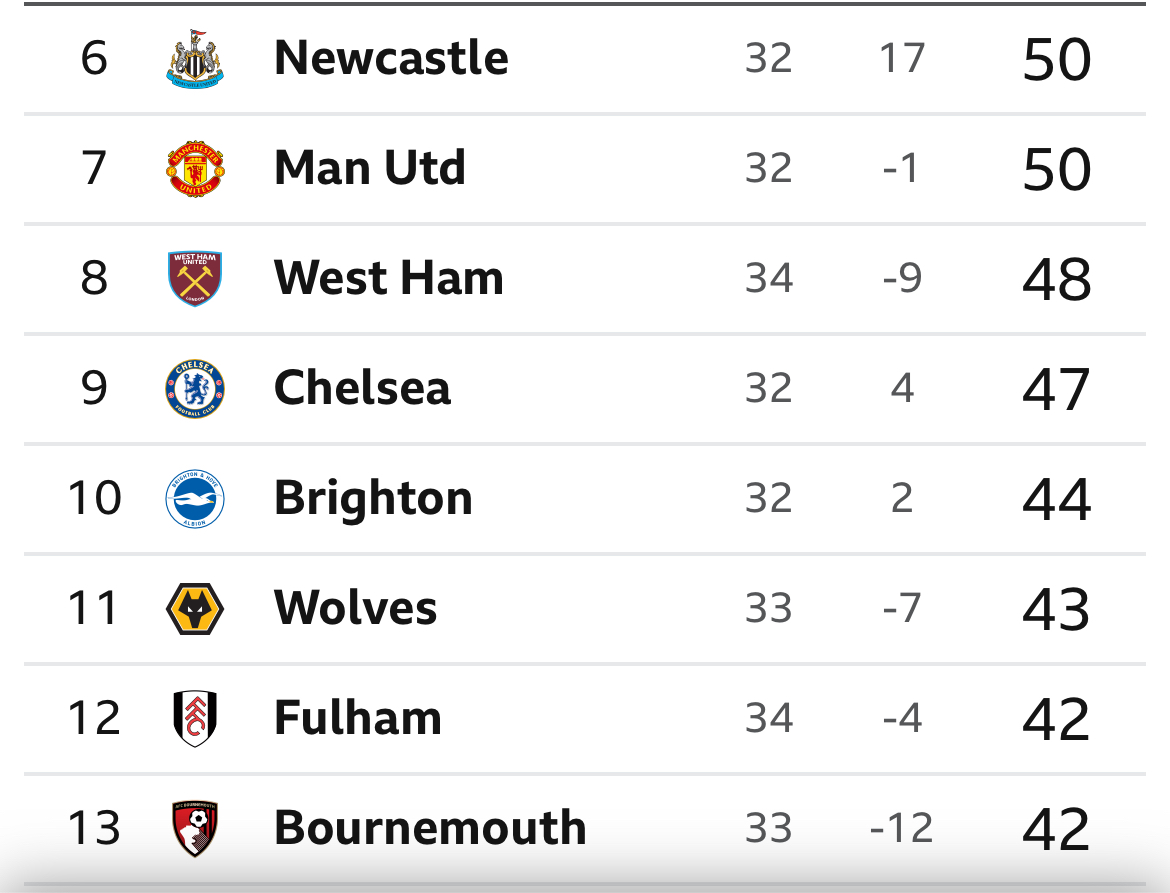Viewport: 1170px width, 893px height.
Task: Click Bournemouth's -12 goal difference
Action: 901,828
